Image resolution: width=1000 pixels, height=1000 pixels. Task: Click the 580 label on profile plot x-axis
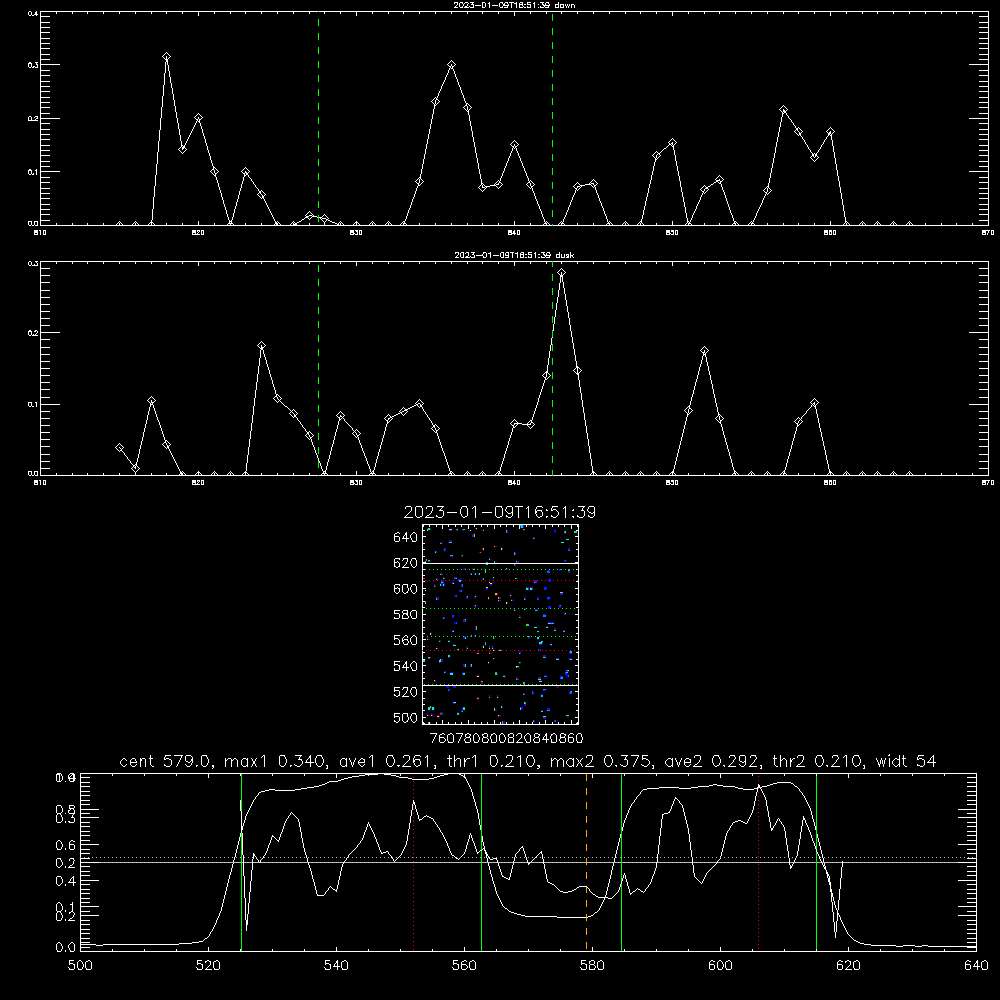(x=592, y=966)
